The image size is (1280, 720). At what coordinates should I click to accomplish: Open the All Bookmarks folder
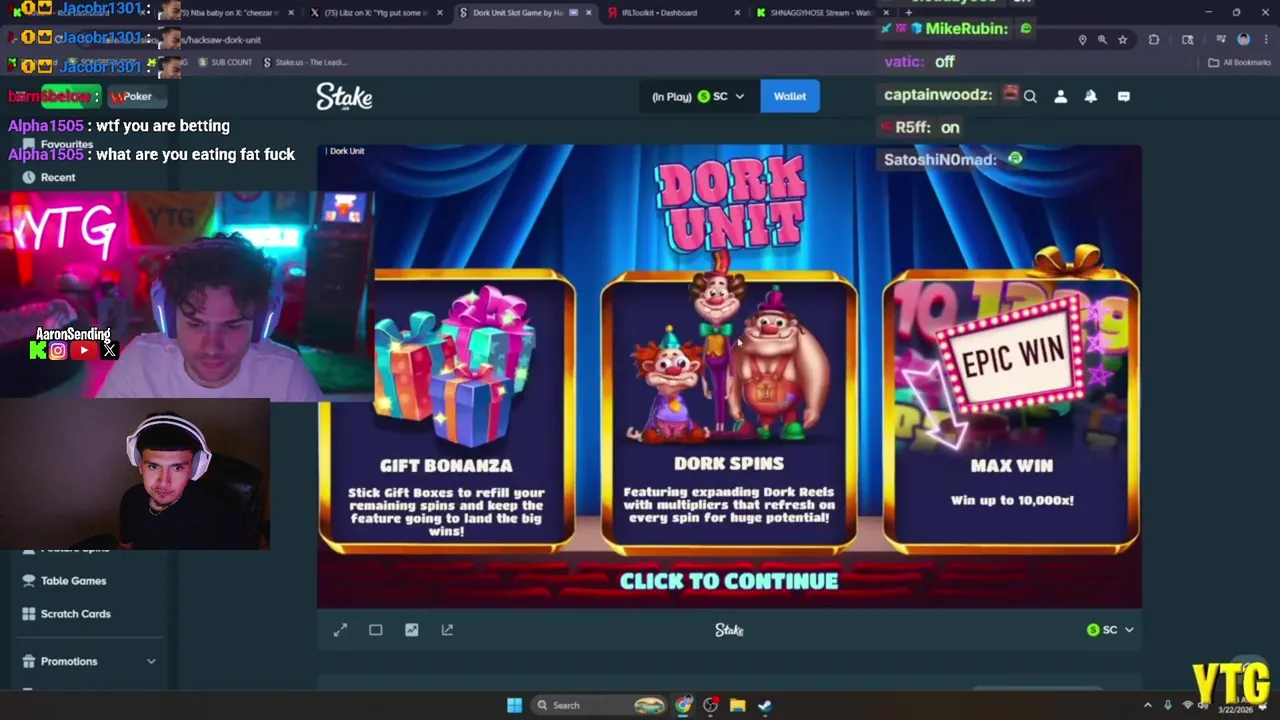tap(1239, 62)
